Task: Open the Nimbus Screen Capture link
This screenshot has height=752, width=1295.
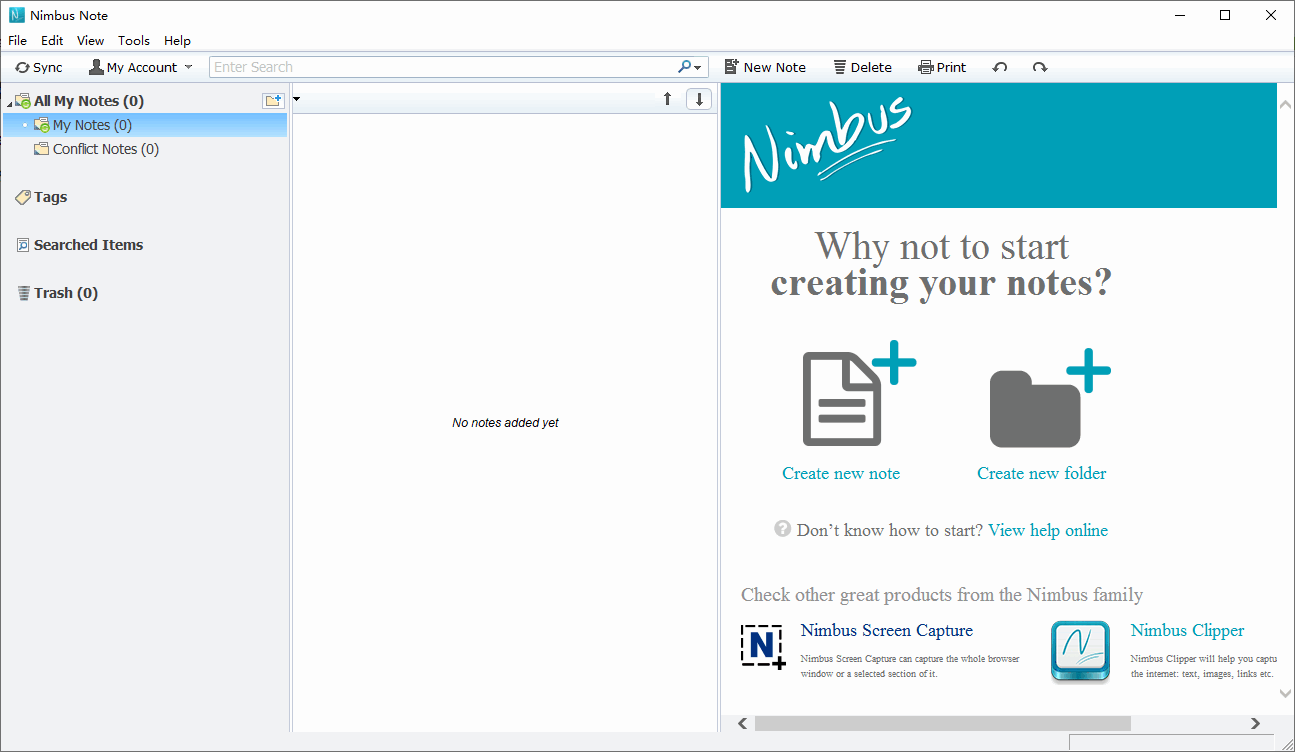Action: [887, 631]
